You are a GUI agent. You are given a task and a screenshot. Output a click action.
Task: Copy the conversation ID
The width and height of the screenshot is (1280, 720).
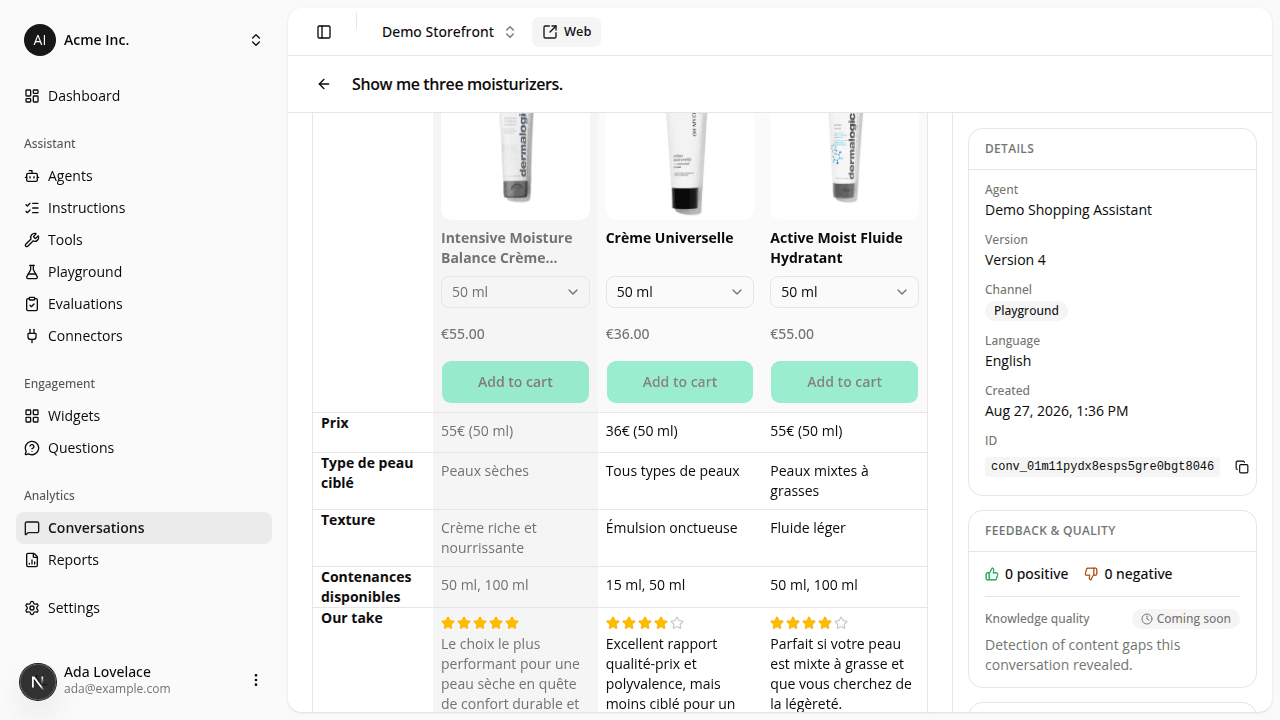pos(1242,467)
